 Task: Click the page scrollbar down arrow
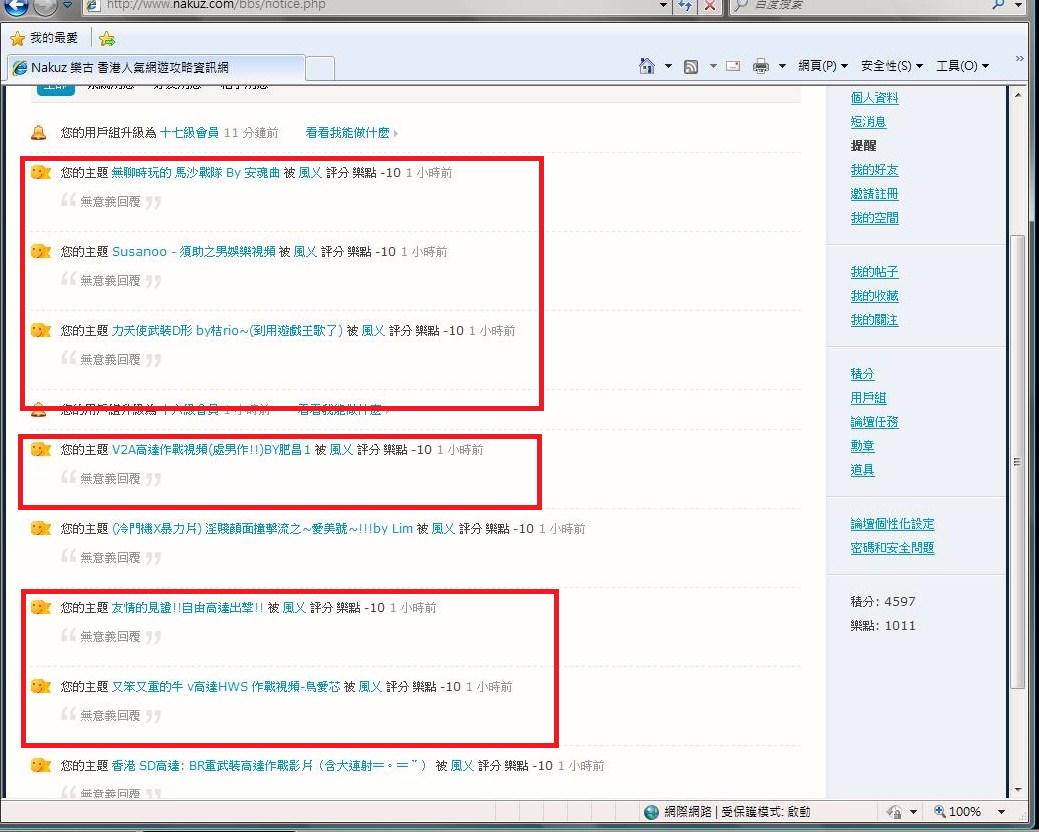[x=1018, y=790]
